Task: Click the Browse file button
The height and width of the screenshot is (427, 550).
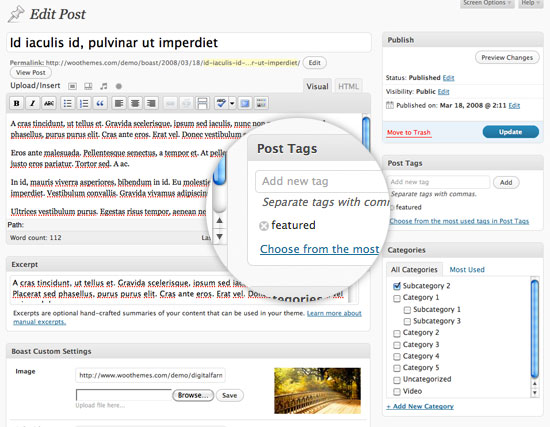Action: (193, 395)
